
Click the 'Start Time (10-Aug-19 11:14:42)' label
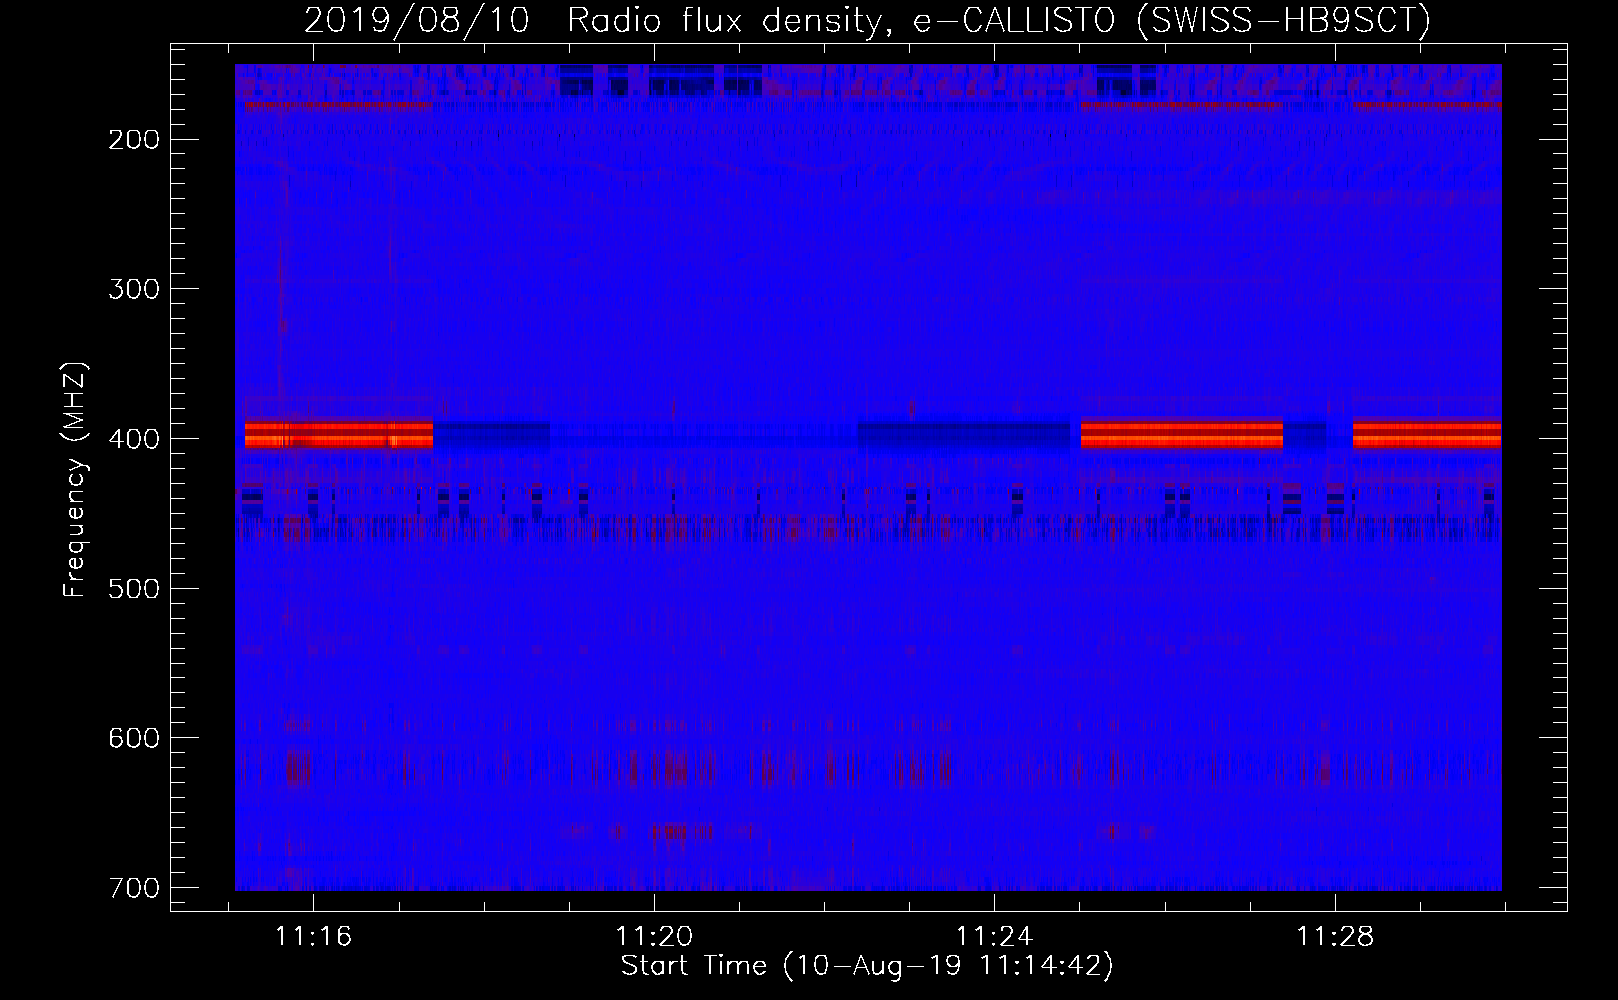(x=867, y=966)
